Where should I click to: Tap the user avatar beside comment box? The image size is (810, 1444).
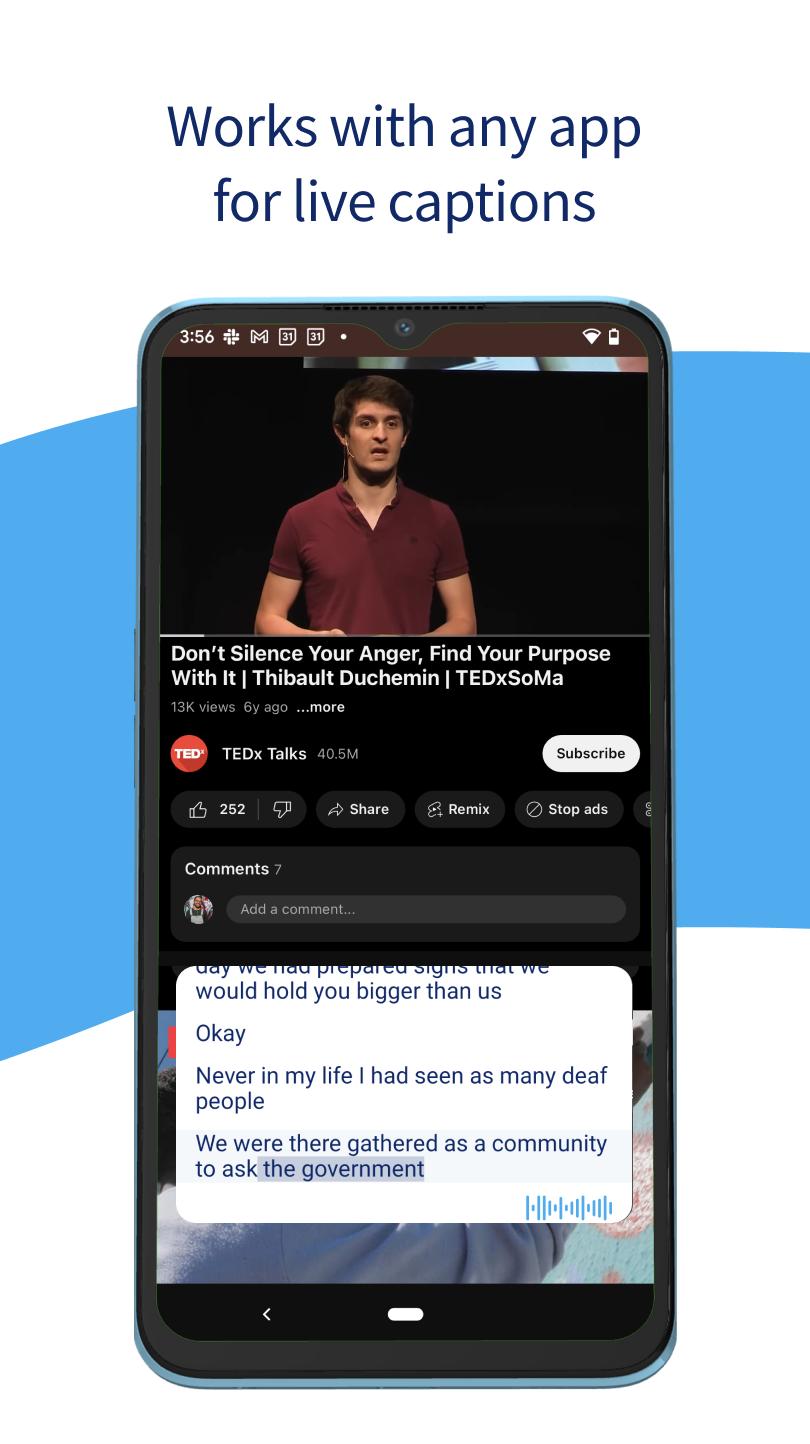199,909
